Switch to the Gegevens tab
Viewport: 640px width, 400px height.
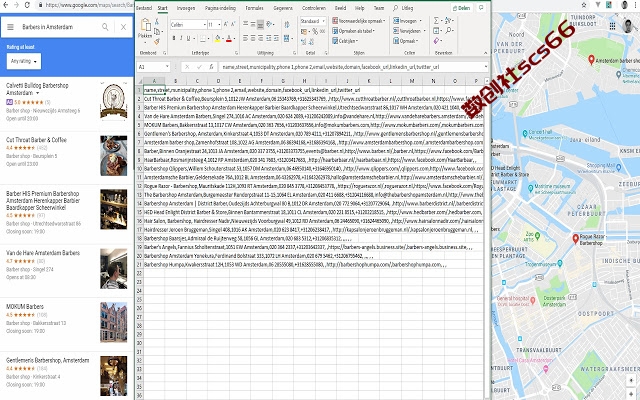point(283,8)
